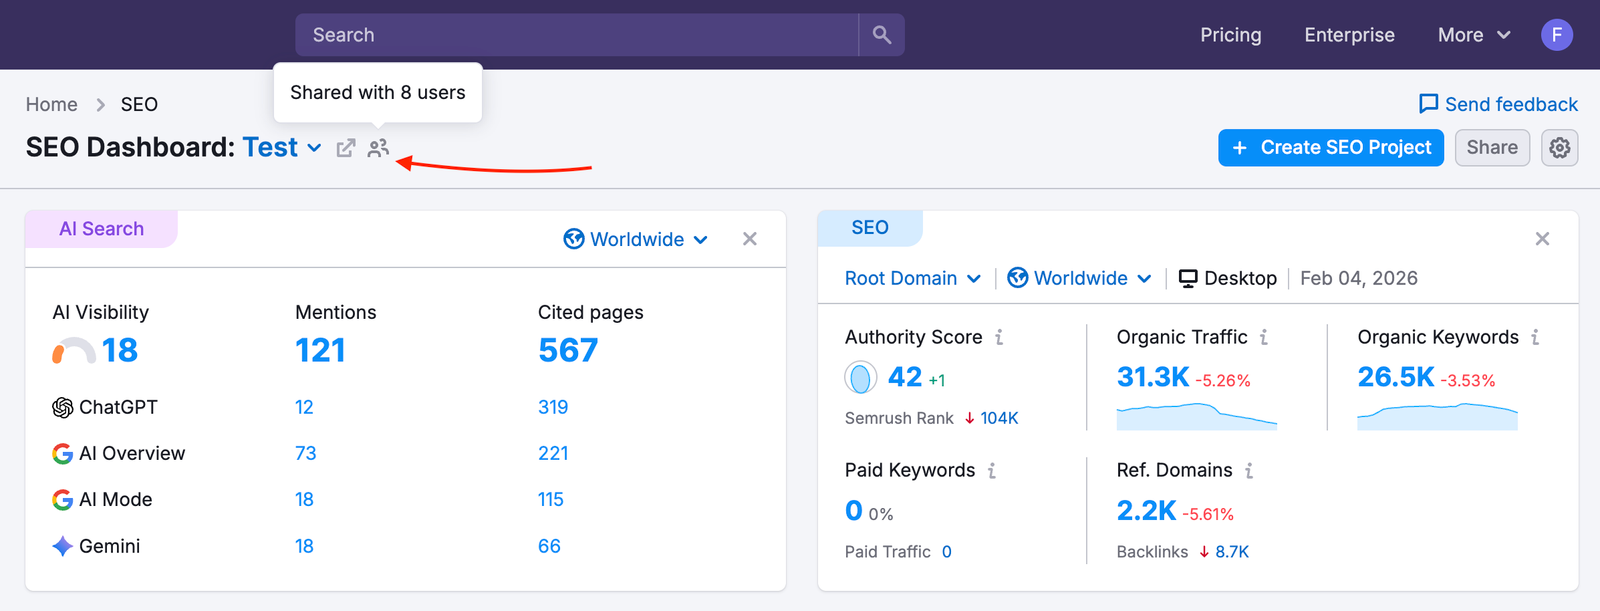Open Worldwide dropdown in AI Search
1600x611 pixels.
click(x=636, y=239)
